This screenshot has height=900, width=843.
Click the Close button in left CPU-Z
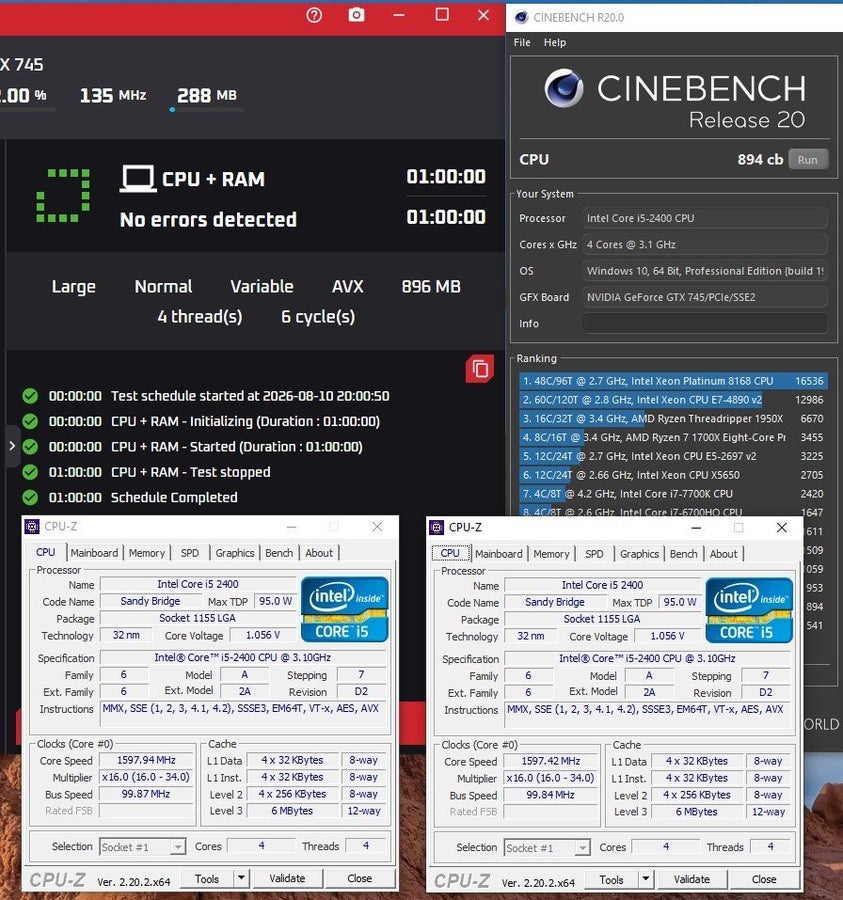click(x=360, y=878)
